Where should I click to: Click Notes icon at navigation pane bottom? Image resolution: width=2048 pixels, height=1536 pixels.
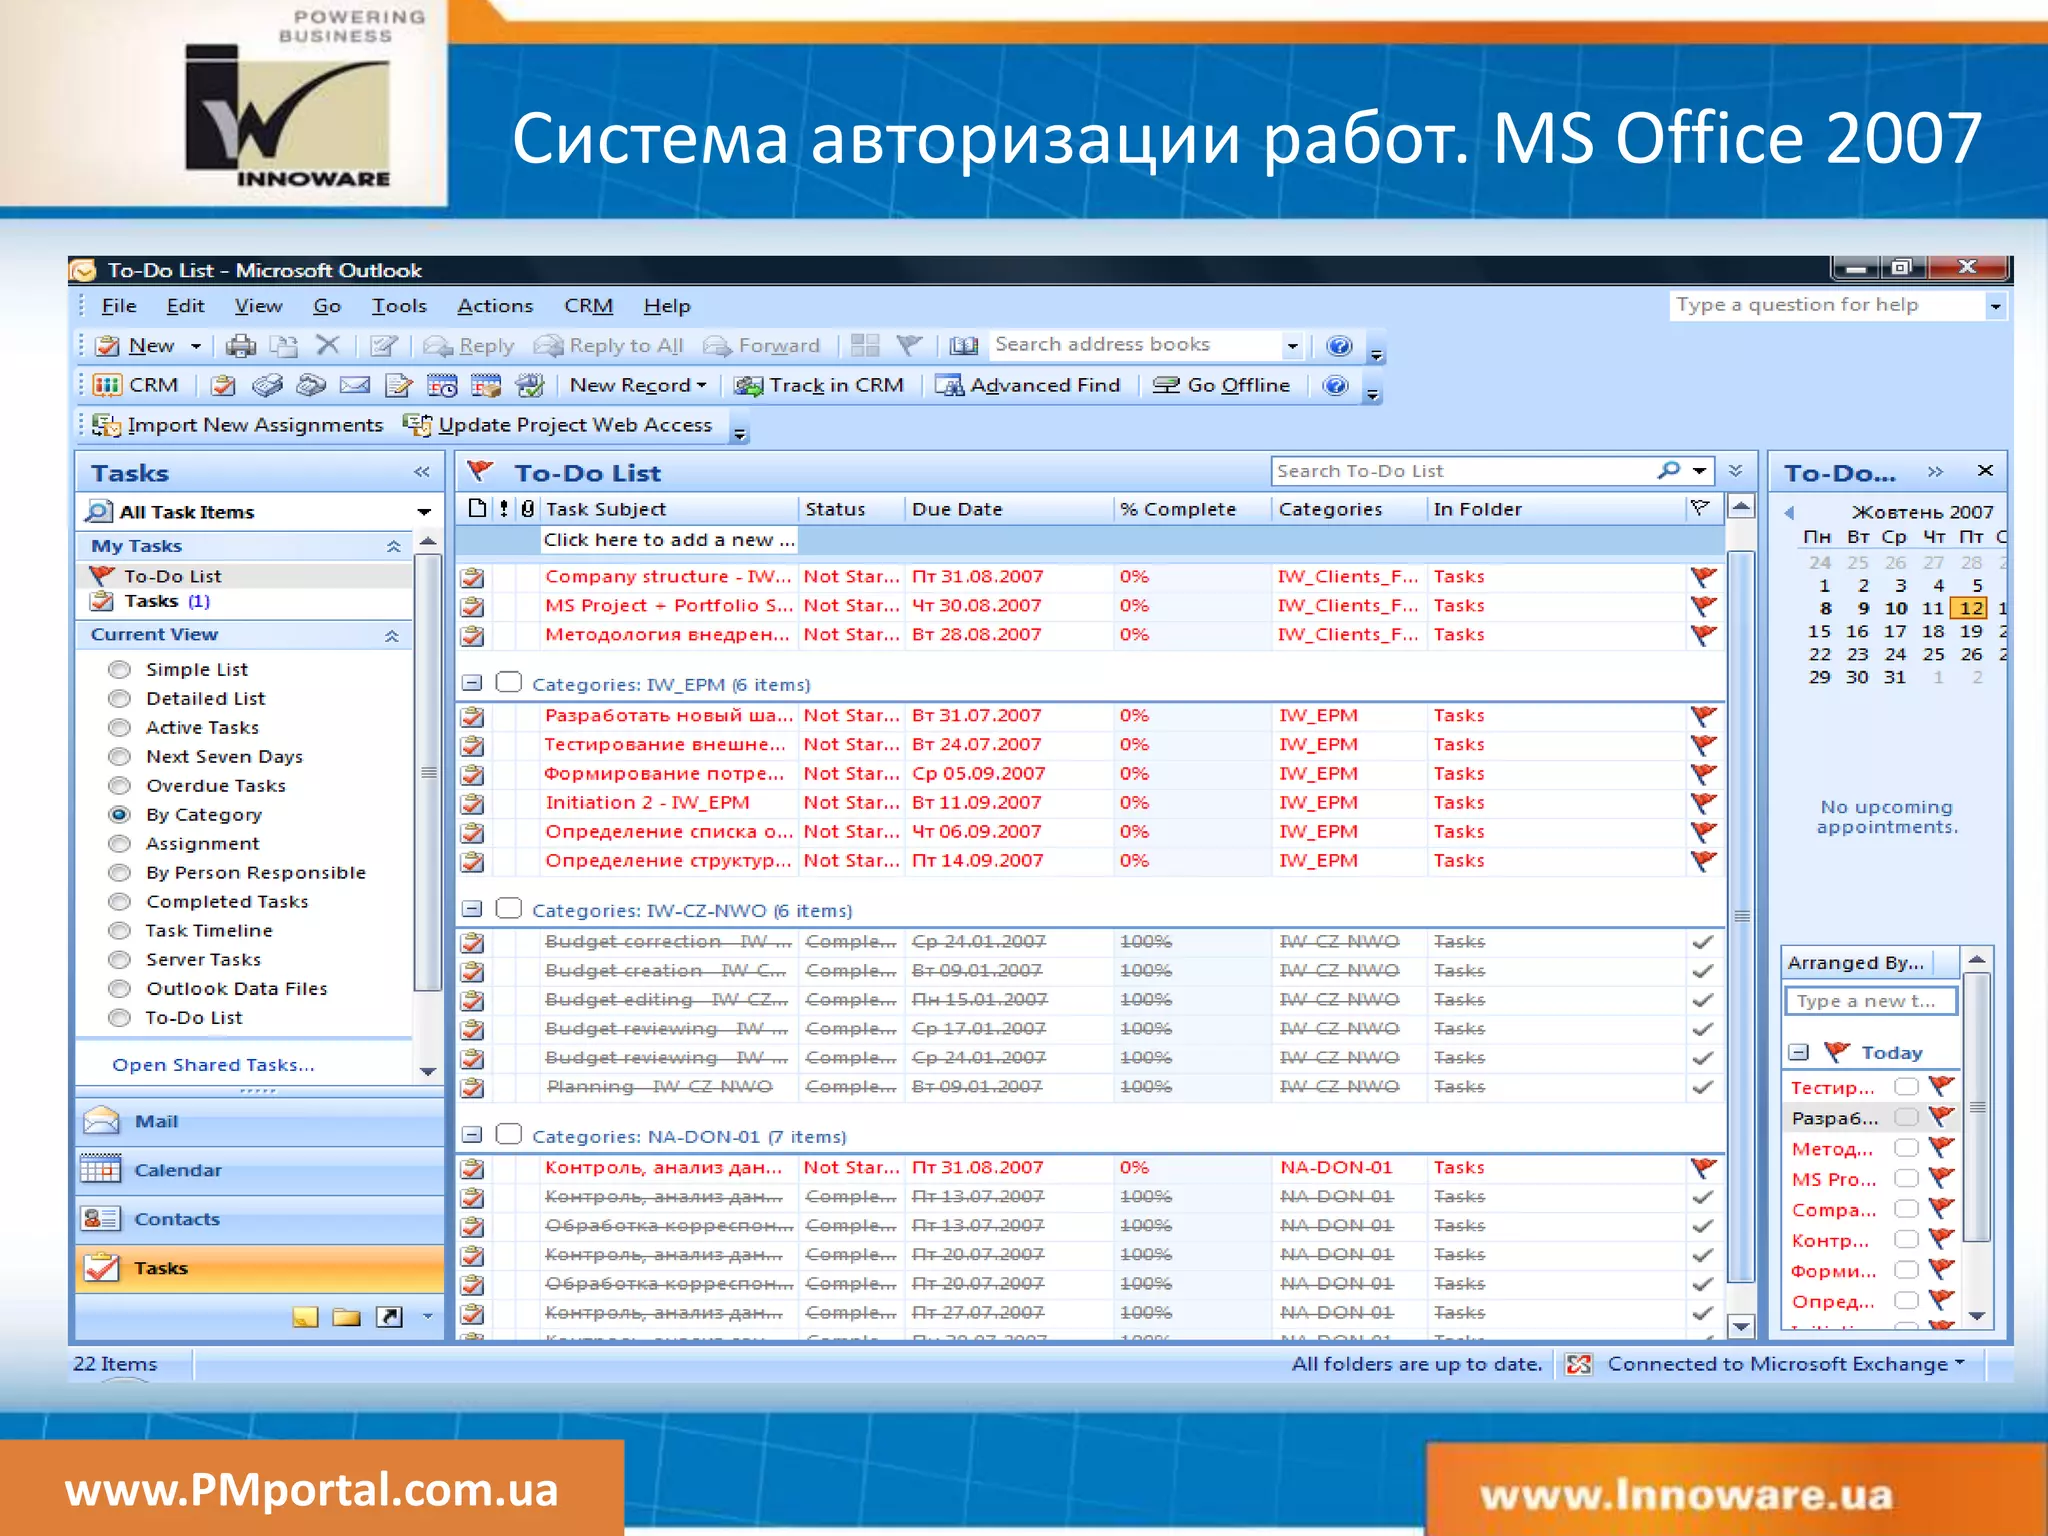pos(305,1317)
